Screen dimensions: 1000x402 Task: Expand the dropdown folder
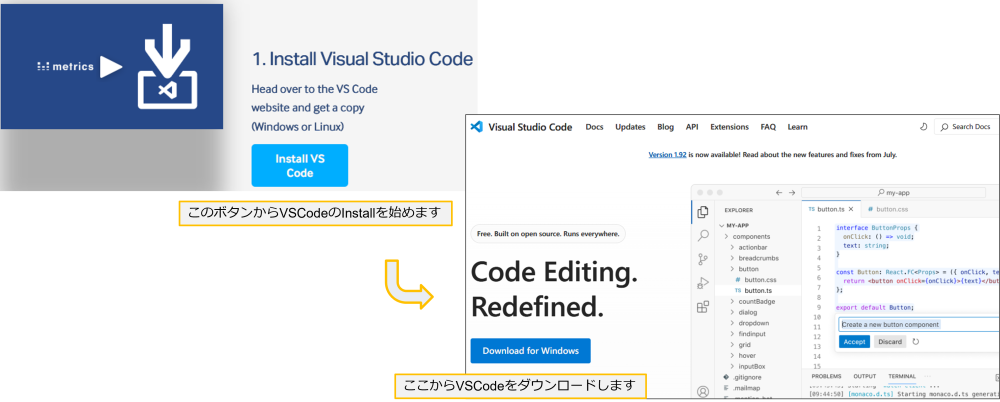(x=753, y=323)
